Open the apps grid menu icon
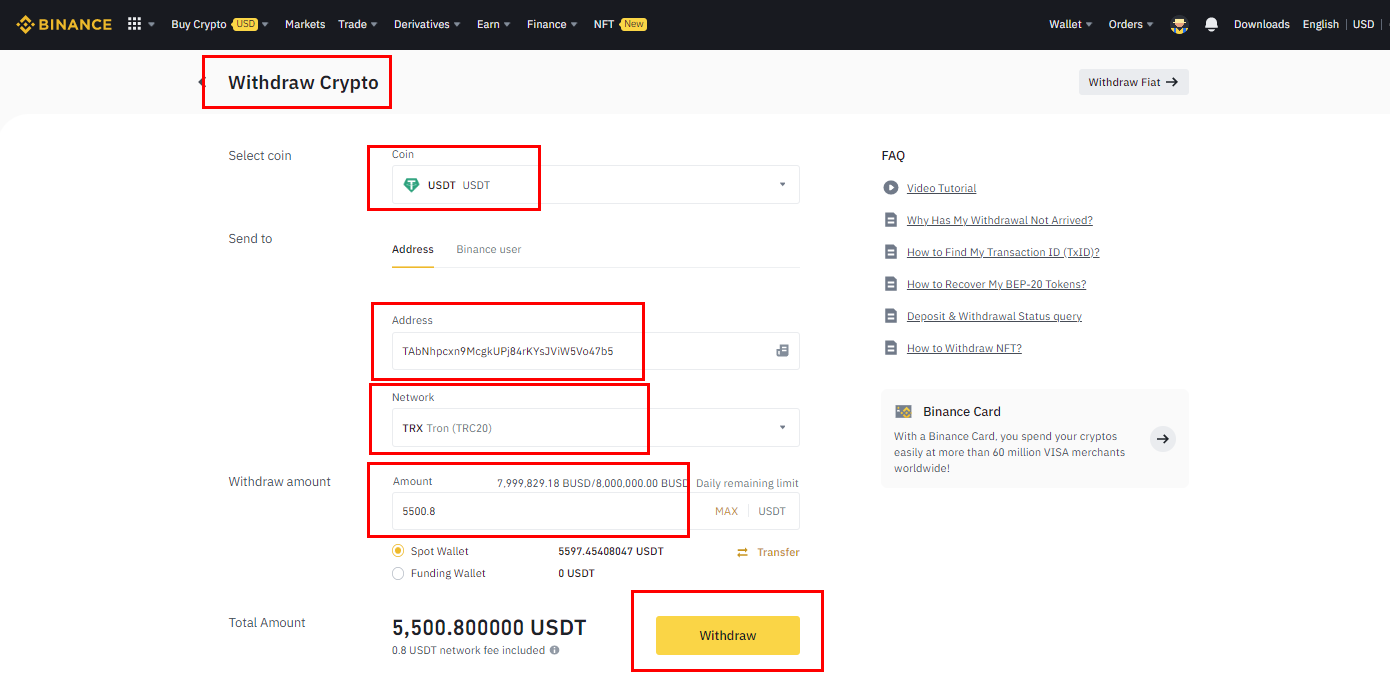Viewport: 1390px width, 695px height. pyautogui.click(x=135, y=24)
